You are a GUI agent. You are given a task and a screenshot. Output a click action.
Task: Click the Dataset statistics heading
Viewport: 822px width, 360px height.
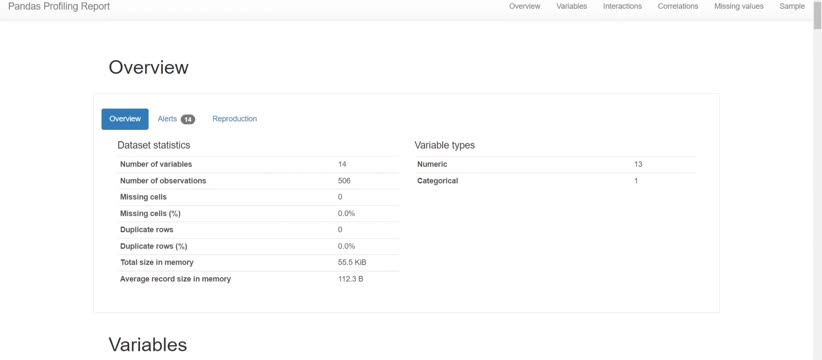coord(154,145)
